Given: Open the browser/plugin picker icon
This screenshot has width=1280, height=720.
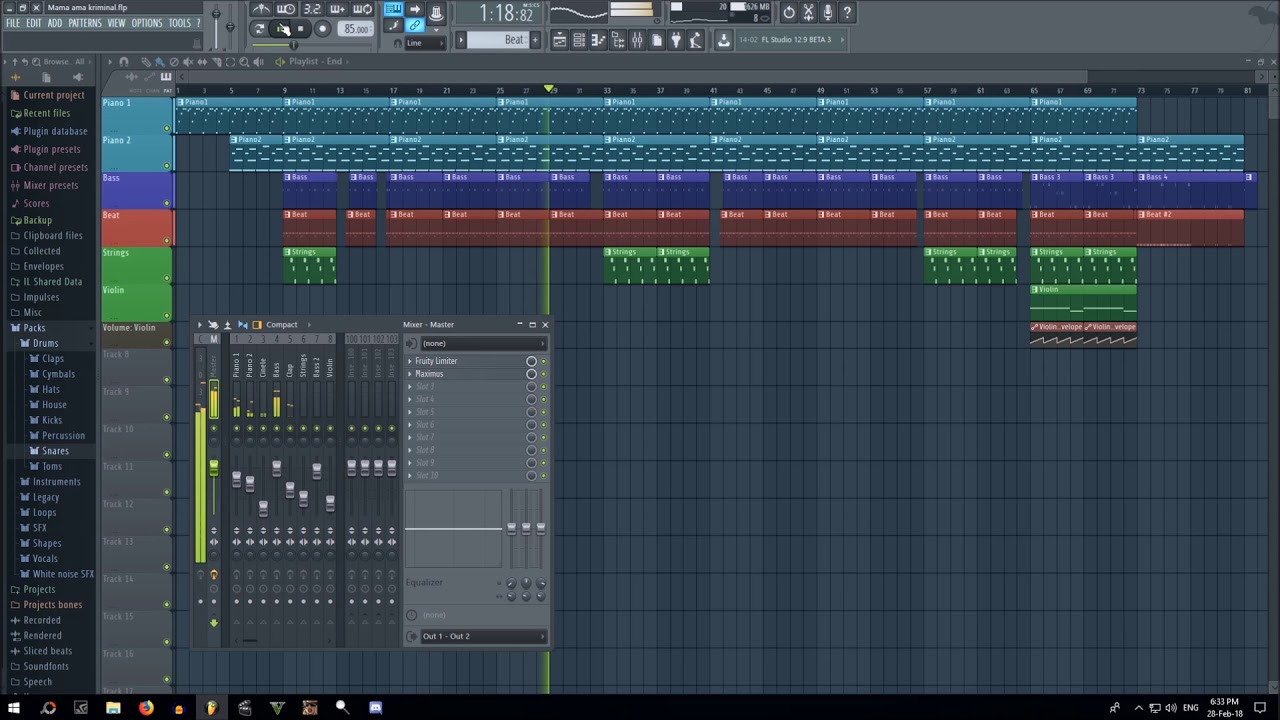Looking at the screenshot, I should [618, 40].
